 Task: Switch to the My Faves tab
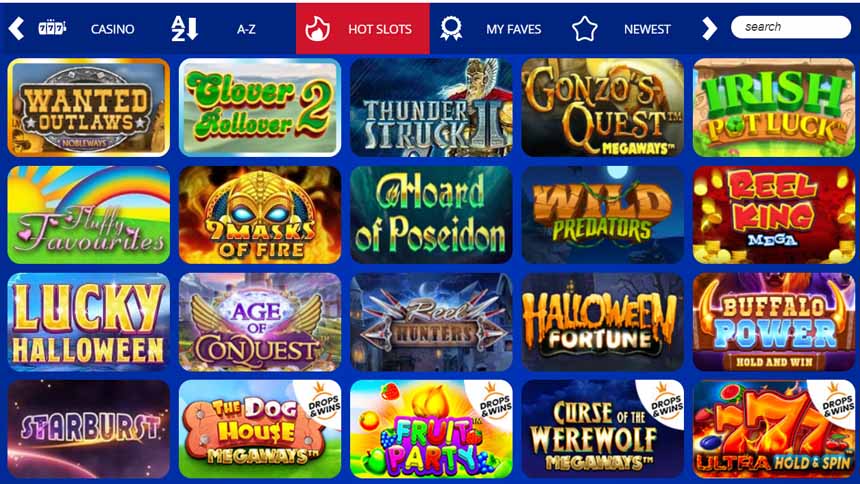click(513, 29)
